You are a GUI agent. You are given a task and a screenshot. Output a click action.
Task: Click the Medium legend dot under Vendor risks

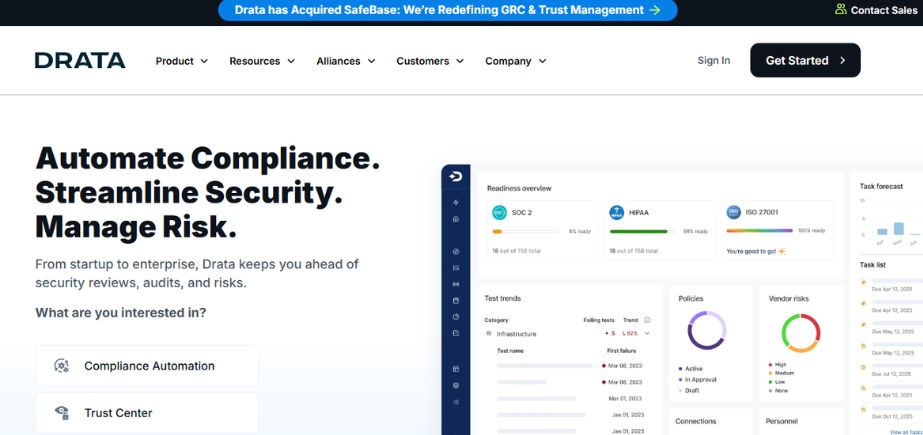[771, 373]
